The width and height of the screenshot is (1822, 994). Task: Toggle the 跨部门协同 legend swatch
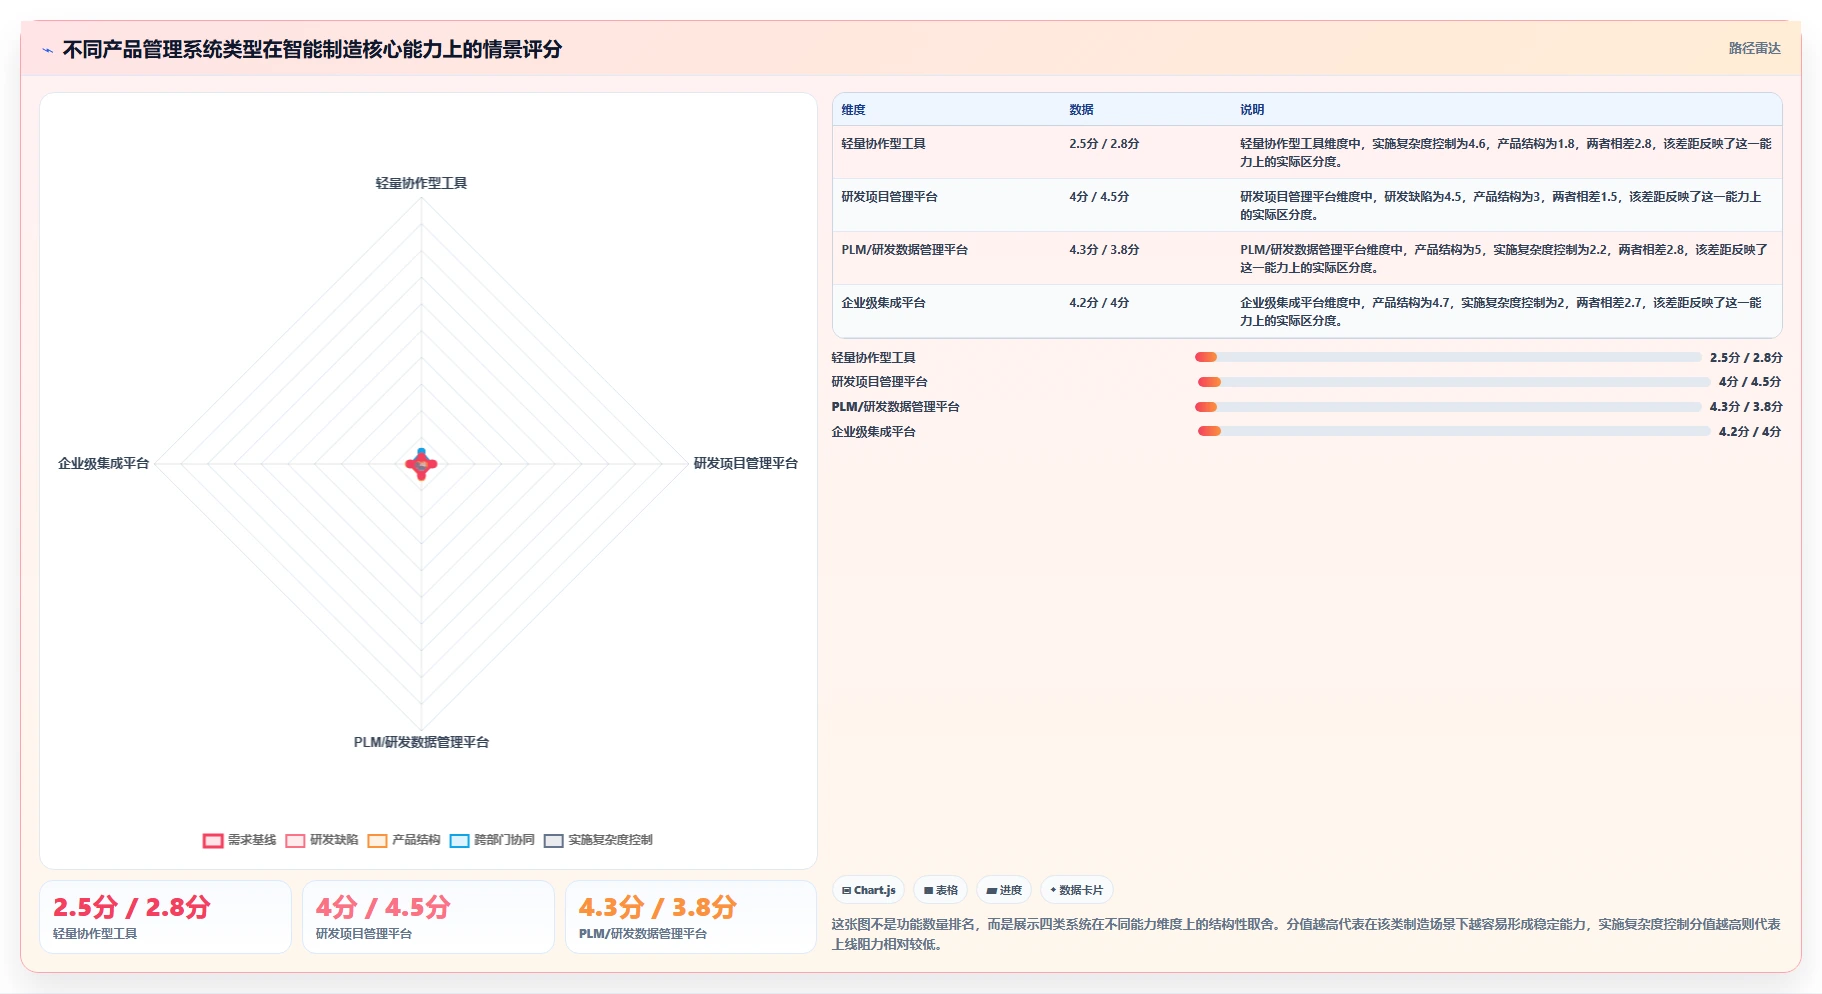point(459,841)
